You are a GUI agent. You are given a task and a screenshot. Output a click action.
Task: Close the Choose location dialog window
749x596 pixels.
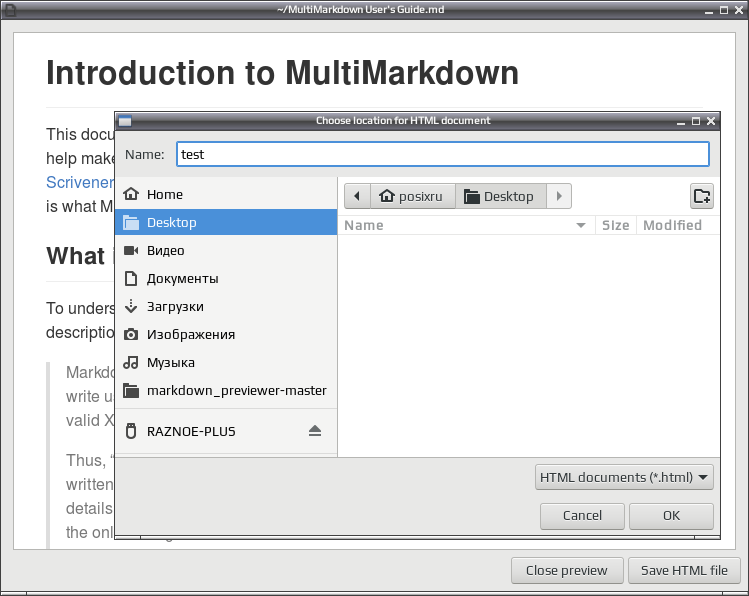pos(711,121)
